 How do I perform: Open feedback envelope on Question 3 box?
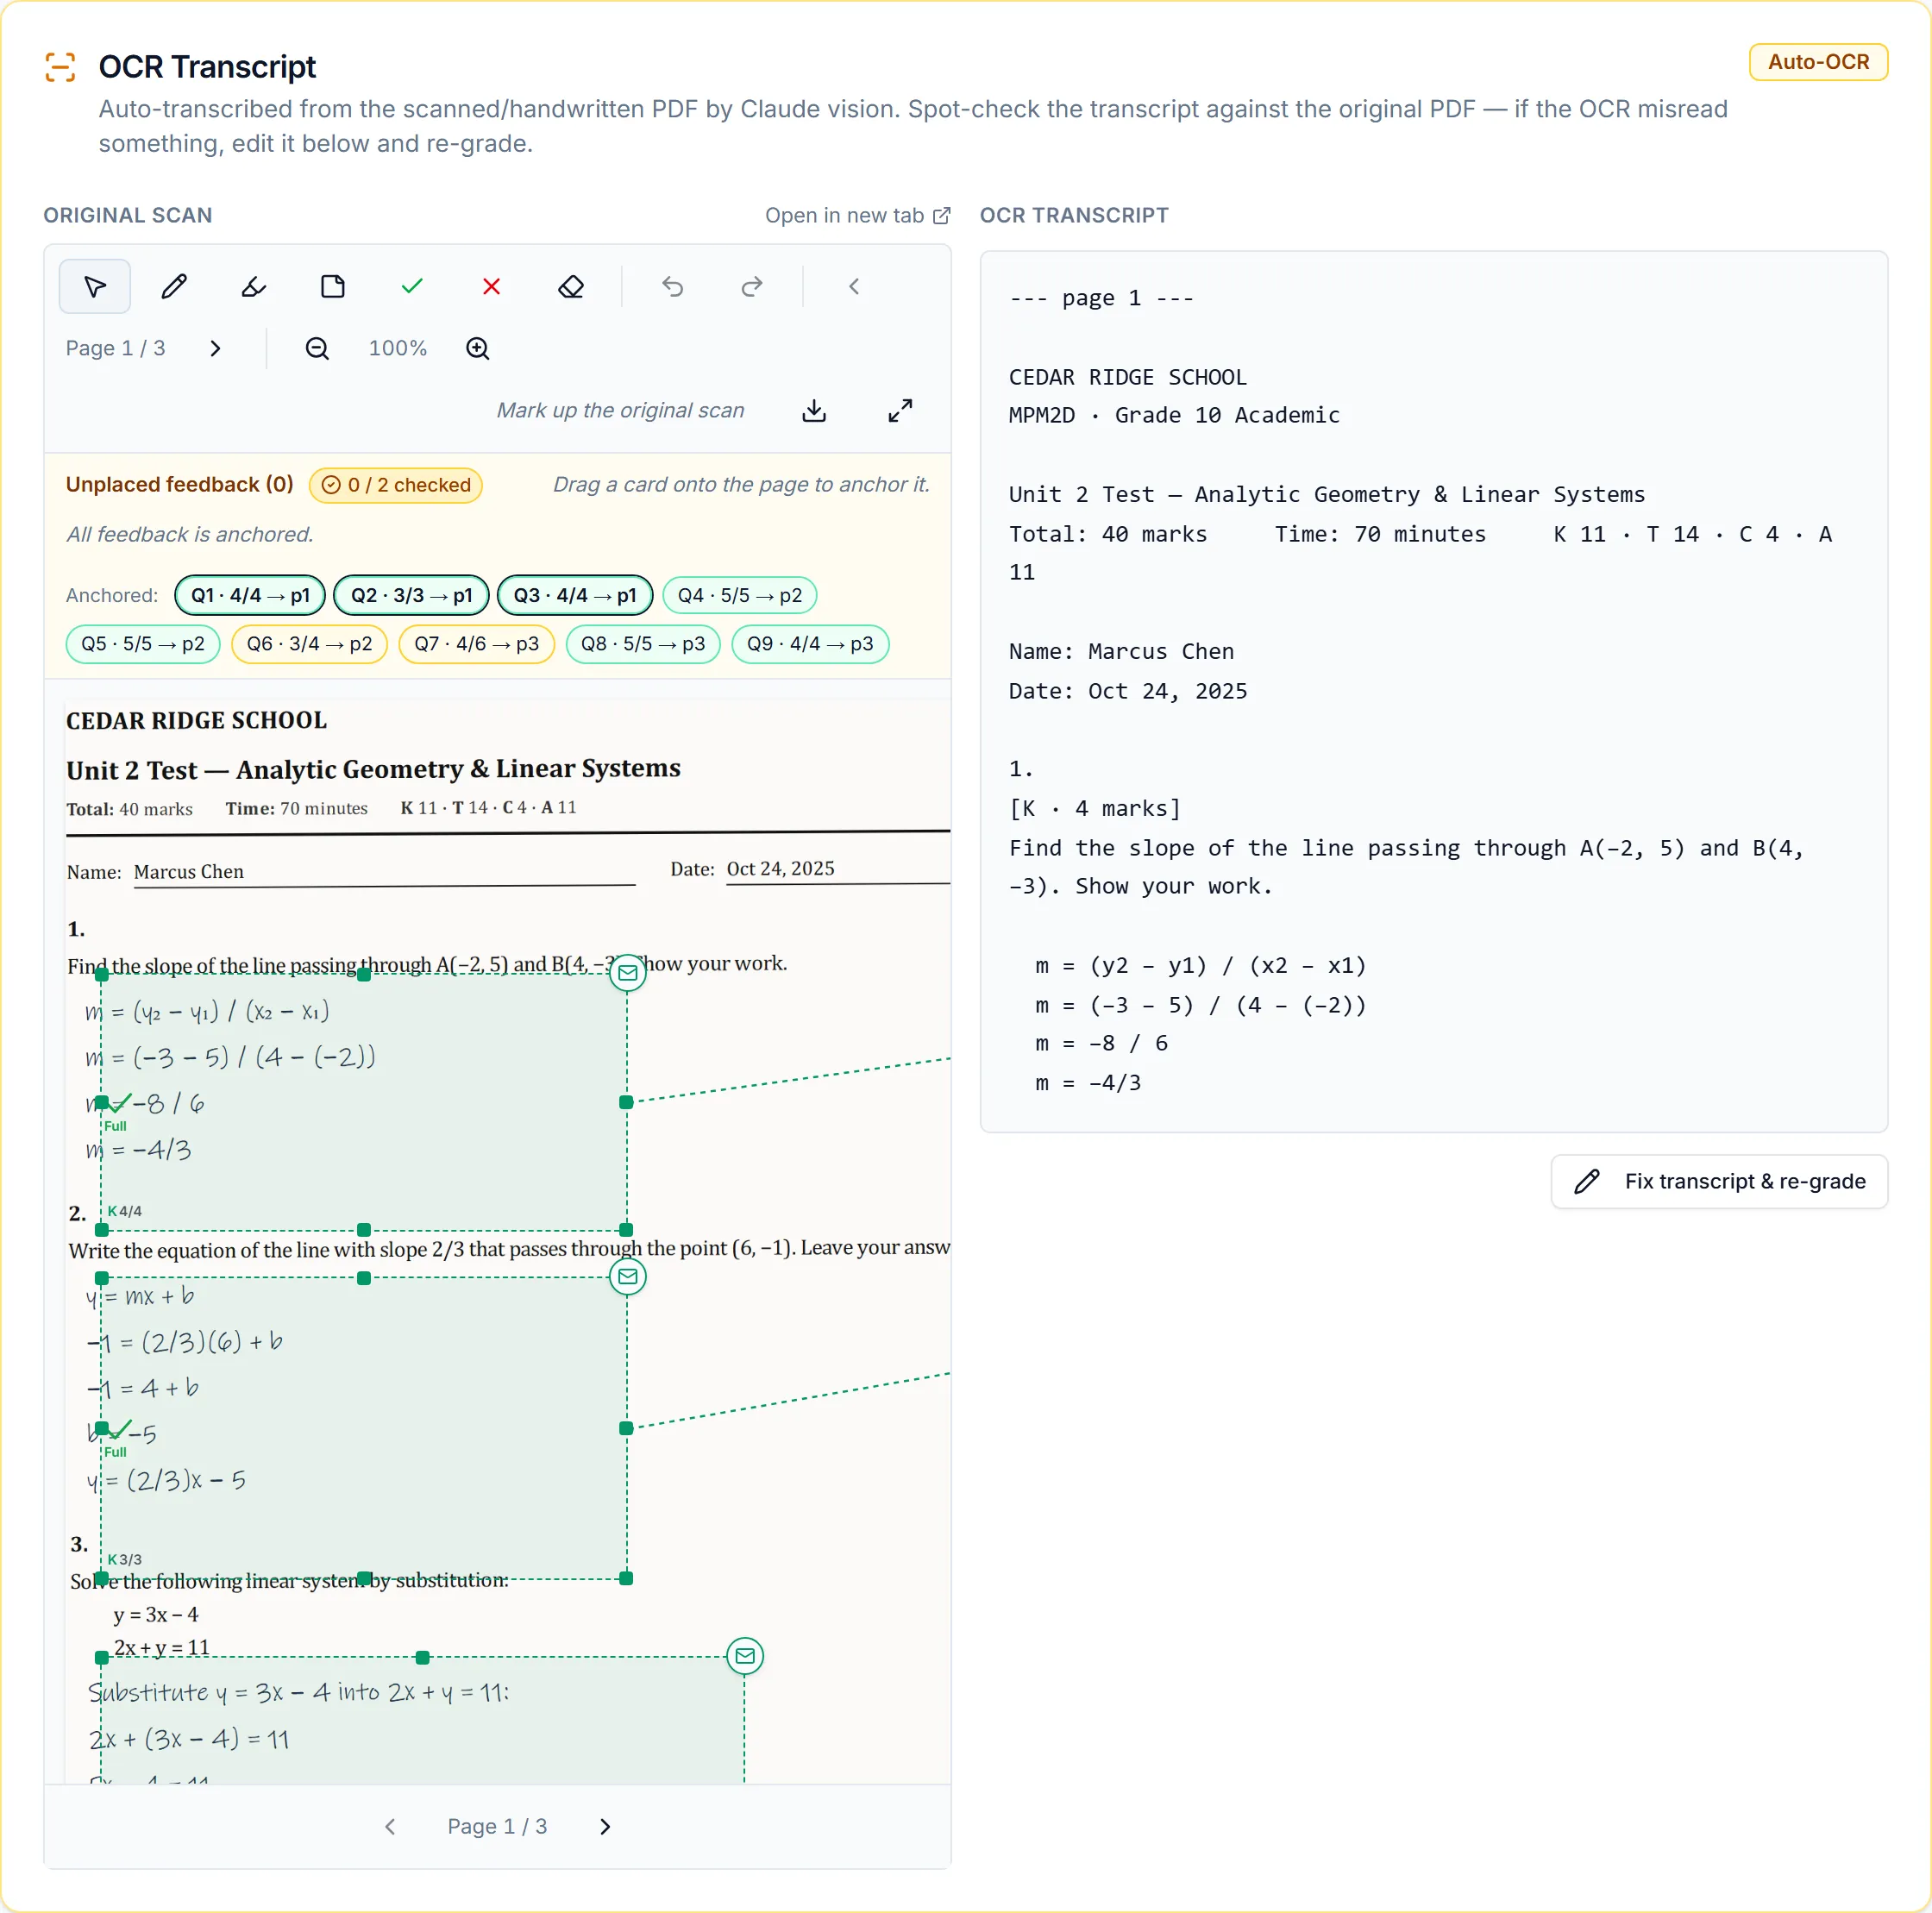(x=745, y=1656)
